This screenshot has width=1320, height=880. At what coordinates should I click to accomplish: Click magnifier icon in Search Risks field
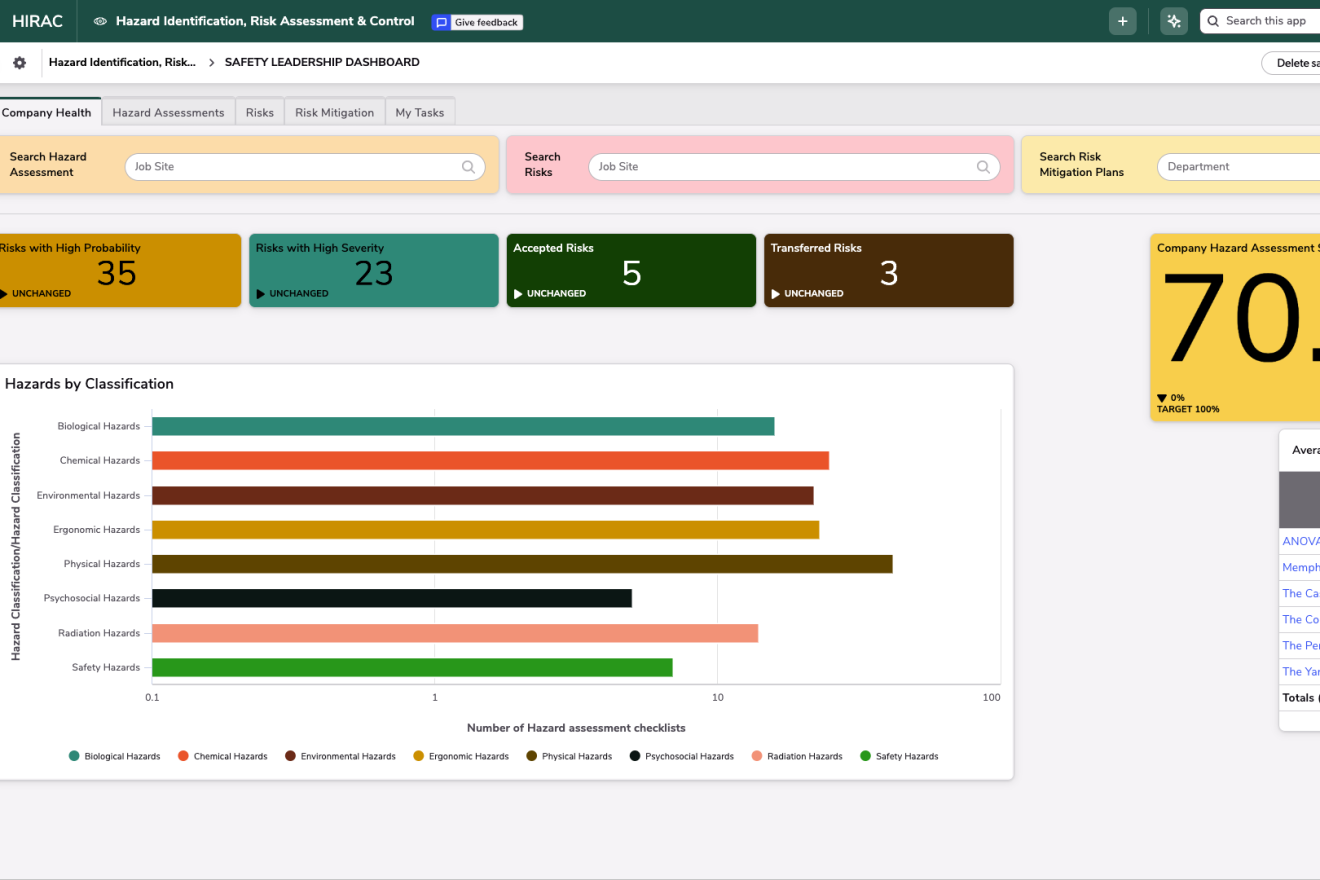[983, 167]
